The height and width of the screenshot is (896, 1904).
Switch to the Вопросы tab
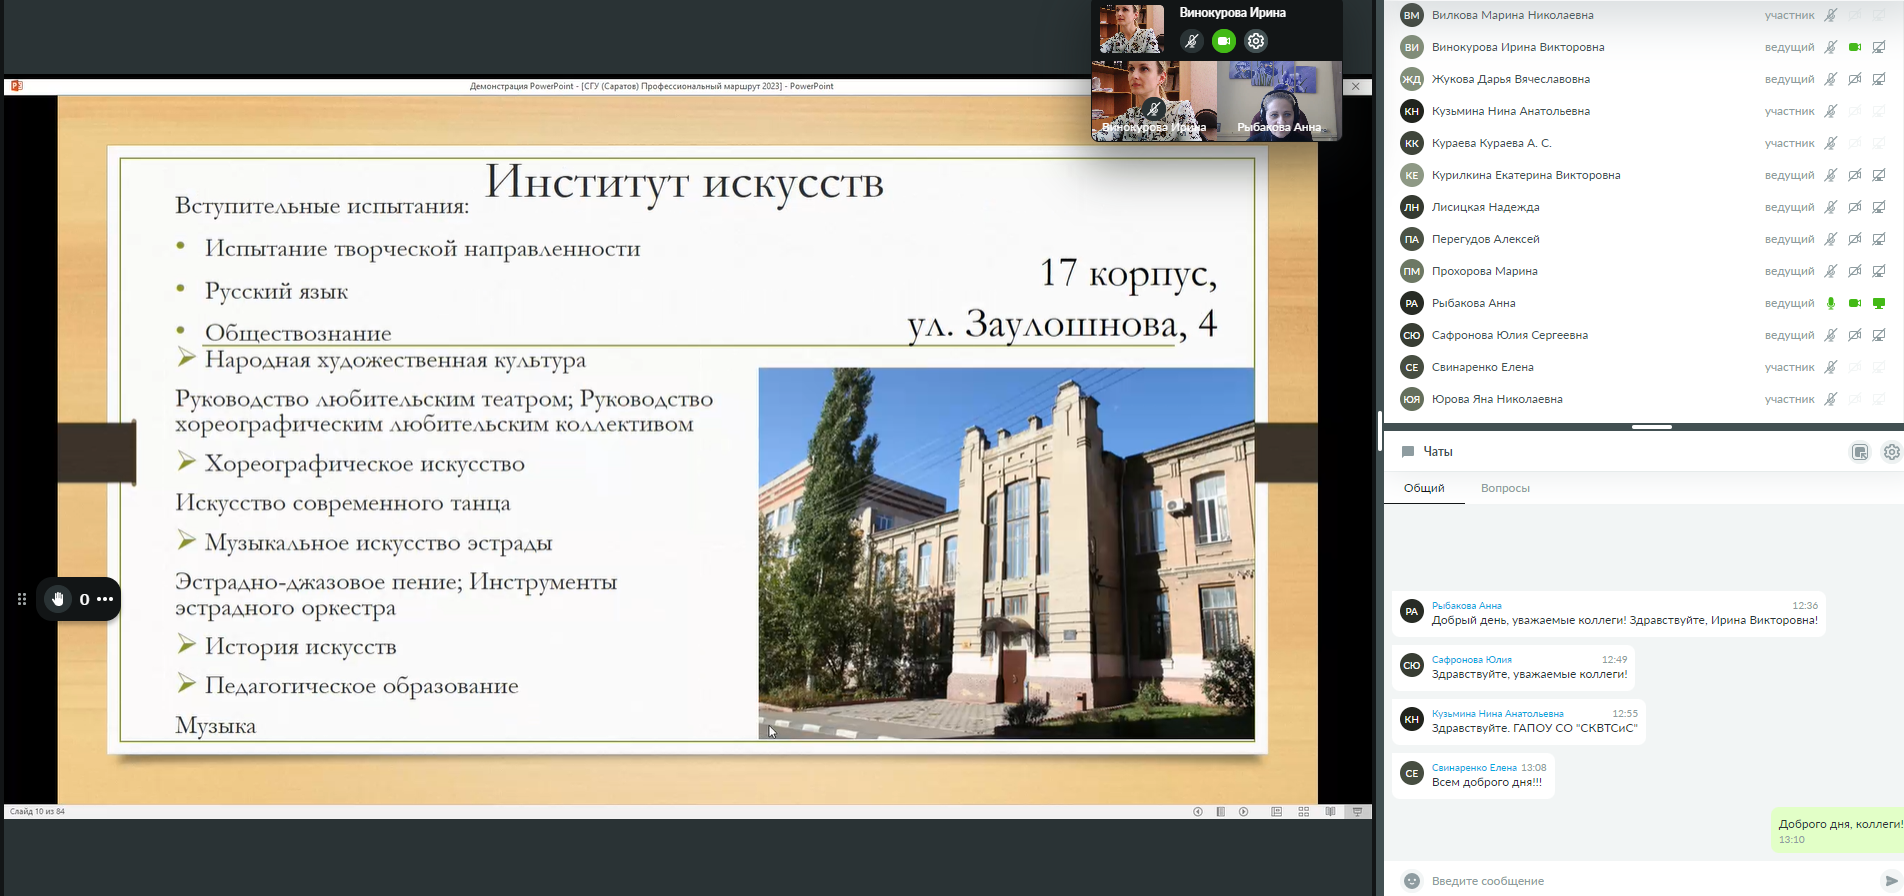[x=1505, y=488]
